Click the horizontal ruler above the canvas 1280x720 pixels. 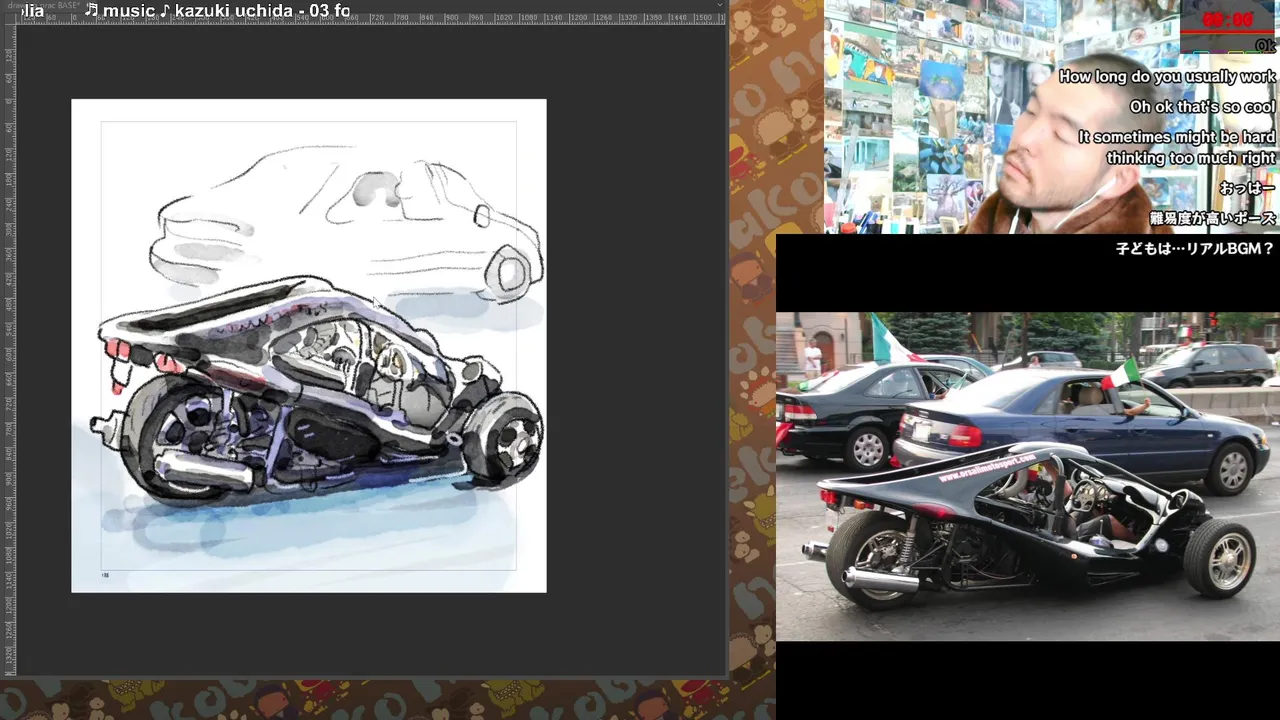370,18
